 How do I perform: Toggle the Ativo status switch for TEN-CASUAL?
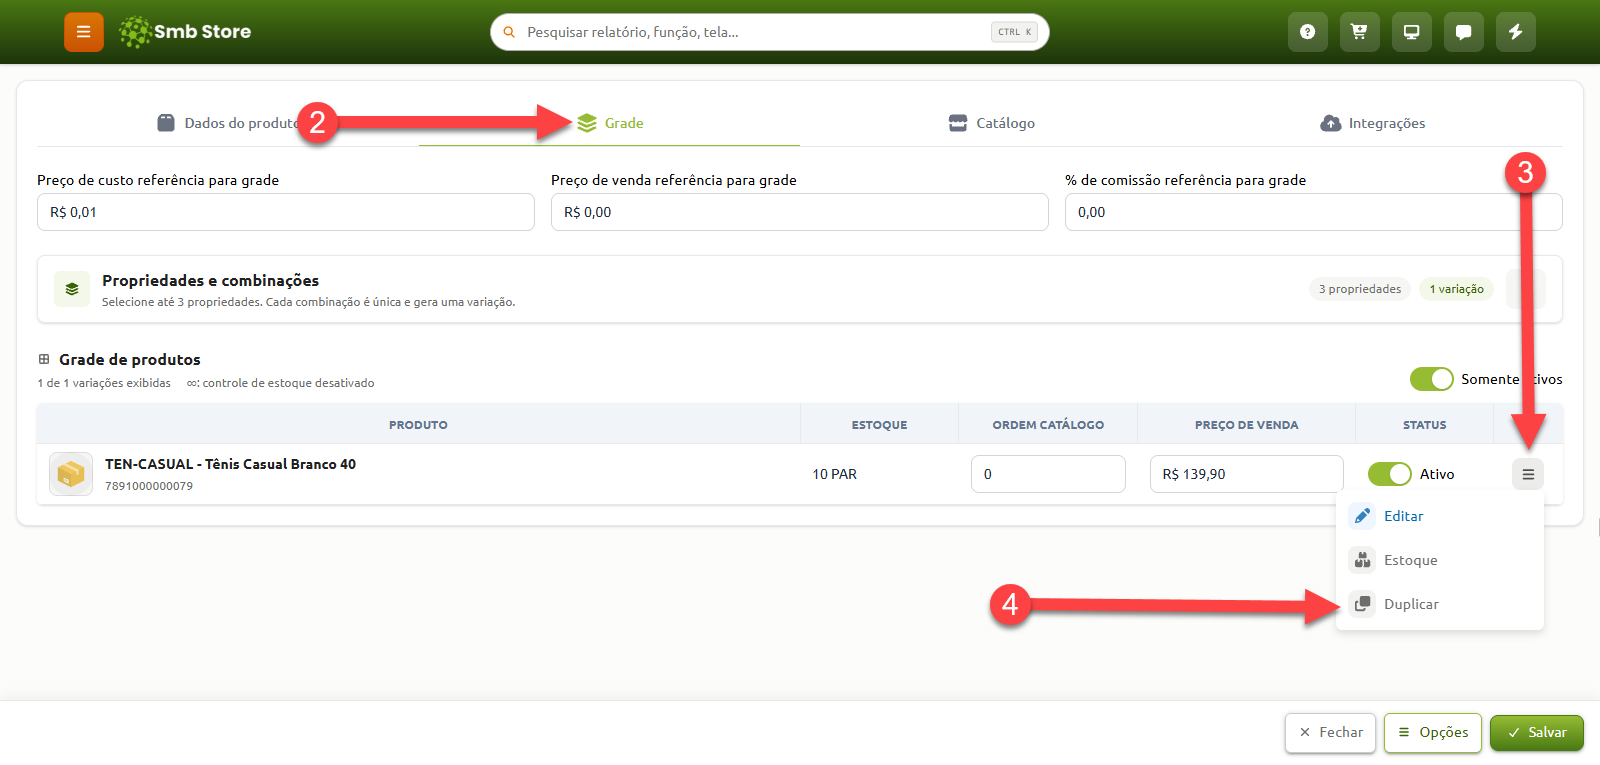[1390, 474]
